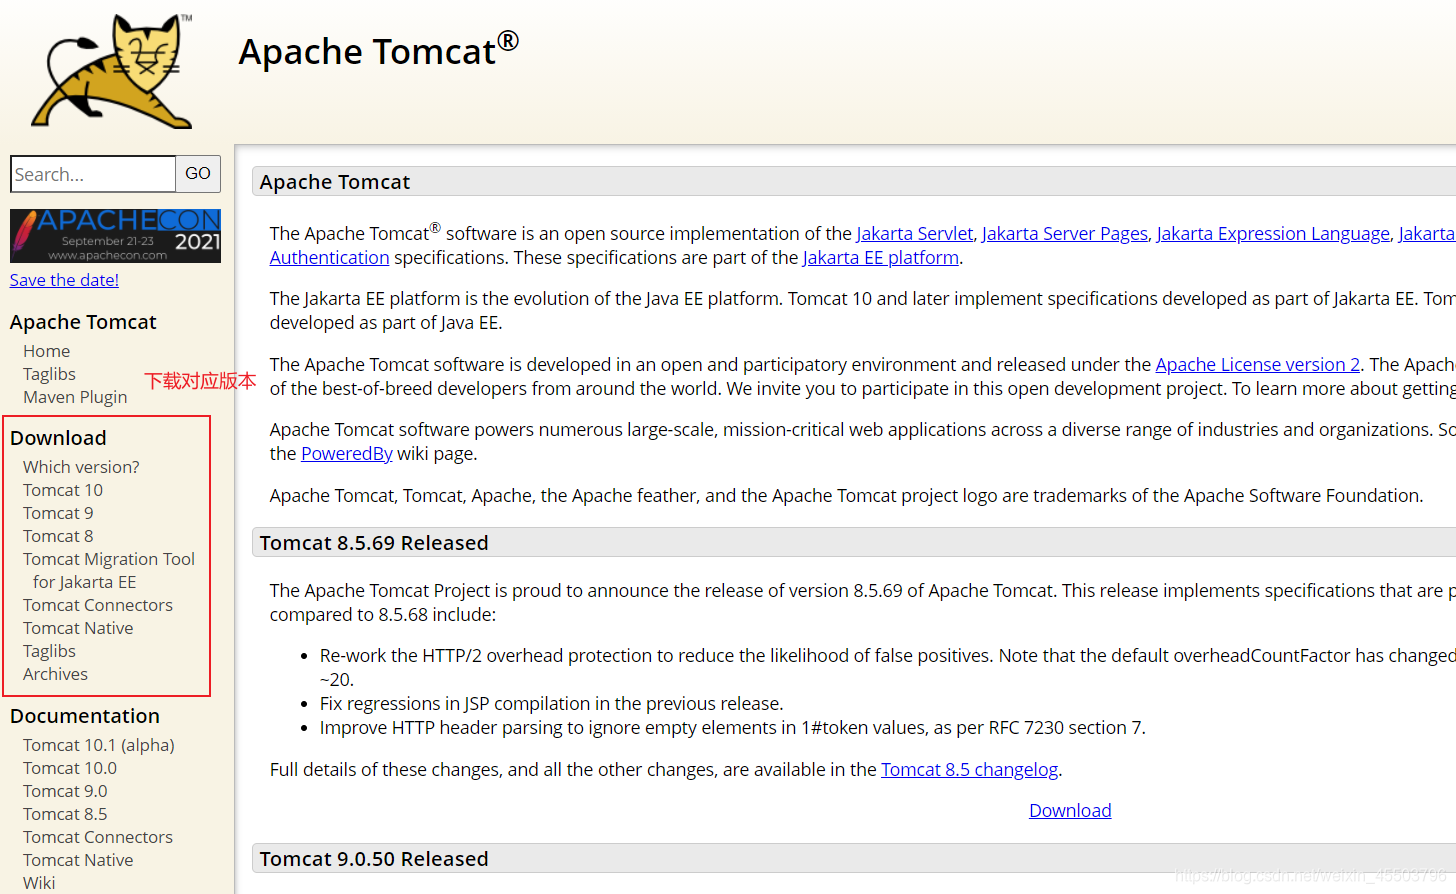Select Tomcat 9 under Download
This screenshot has width=1456, height=894.
pos(58,513)
